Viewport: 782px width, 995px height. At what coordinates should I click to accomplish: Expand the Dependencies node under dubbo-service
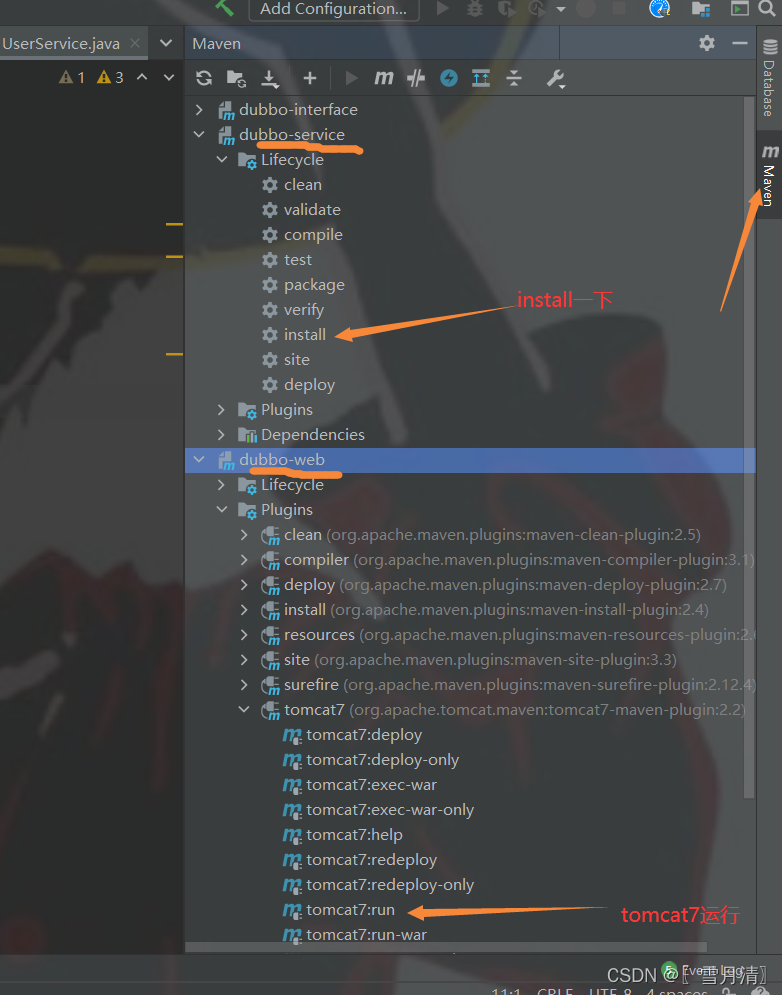(x=221, y=435)
